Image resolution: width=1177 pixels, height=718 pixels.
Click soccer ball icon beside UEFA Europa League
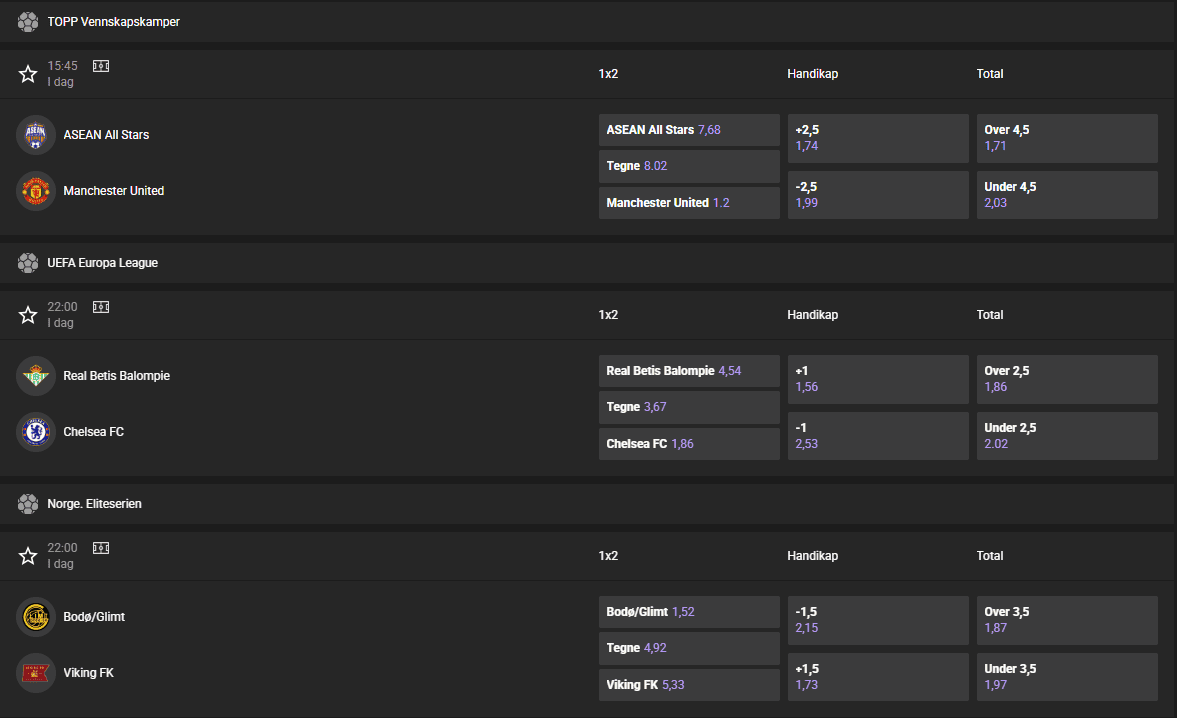[x=28, y=263]
